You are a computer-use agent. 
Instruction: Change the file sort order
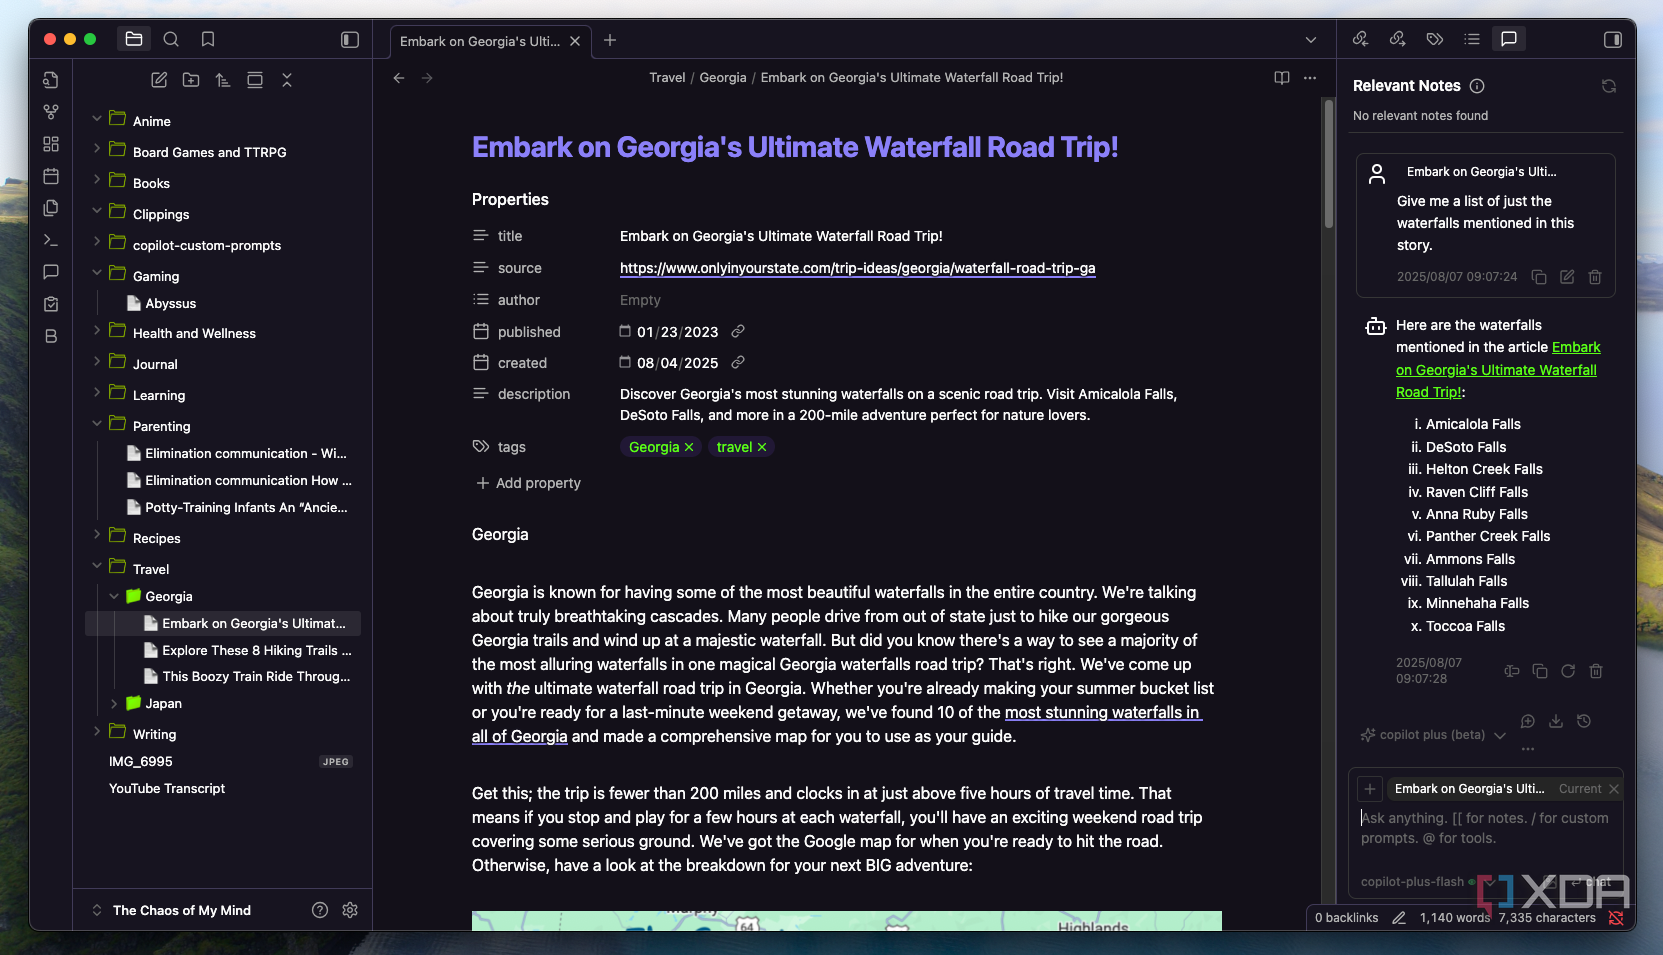click(223, 80)
